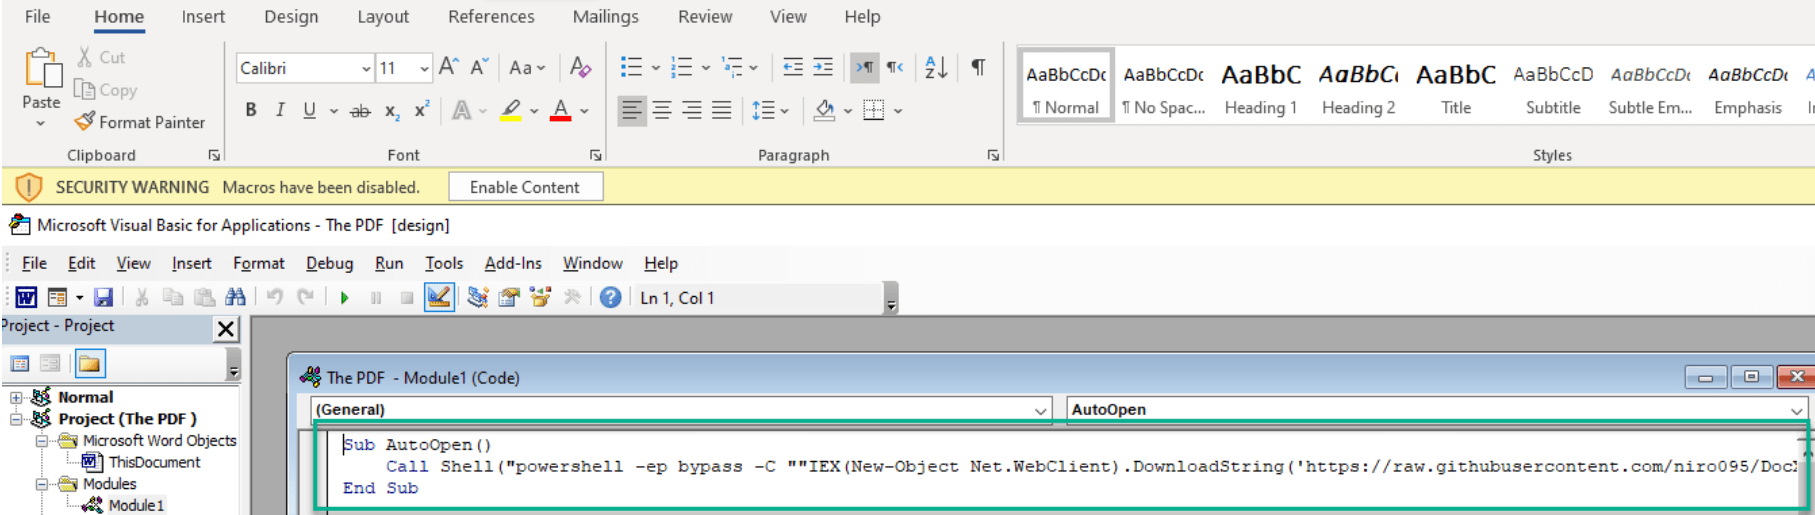Open line spacing dropdown
The image size is (1815, 515).
click(x=770, y=110)
